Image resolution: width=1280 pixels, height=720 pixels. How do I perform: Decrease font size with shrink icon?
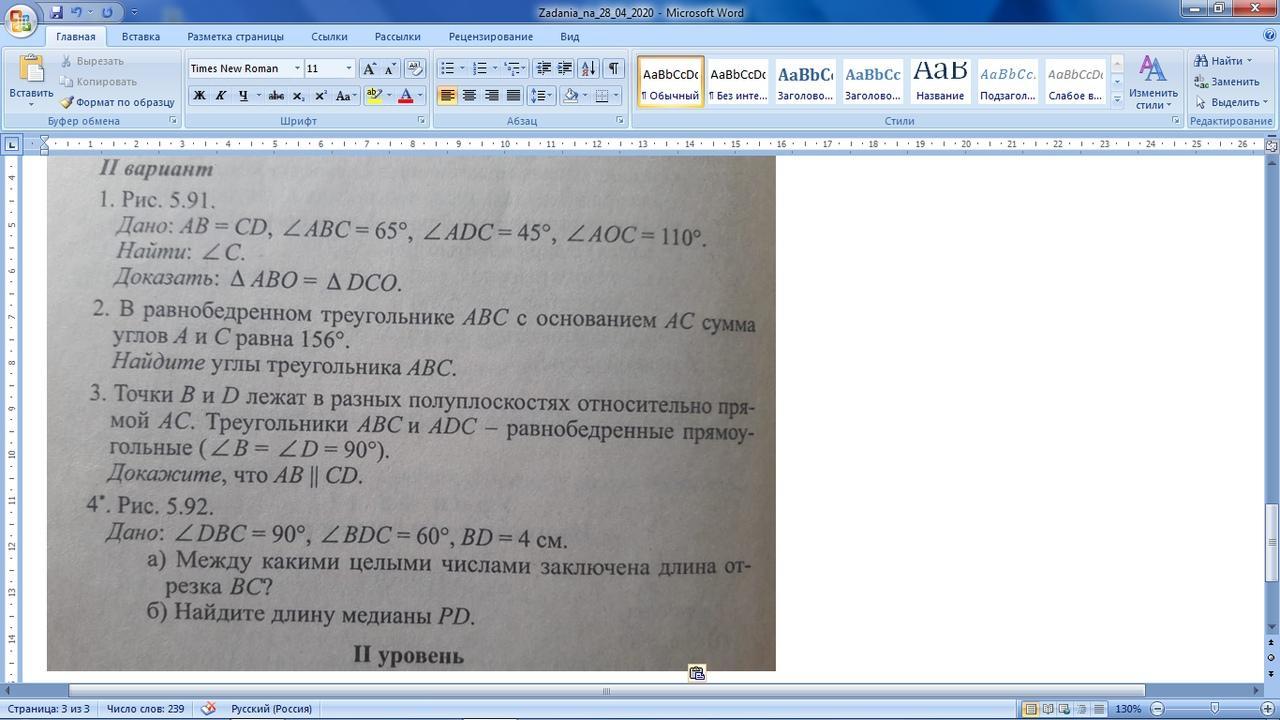(x=389, y=68)
